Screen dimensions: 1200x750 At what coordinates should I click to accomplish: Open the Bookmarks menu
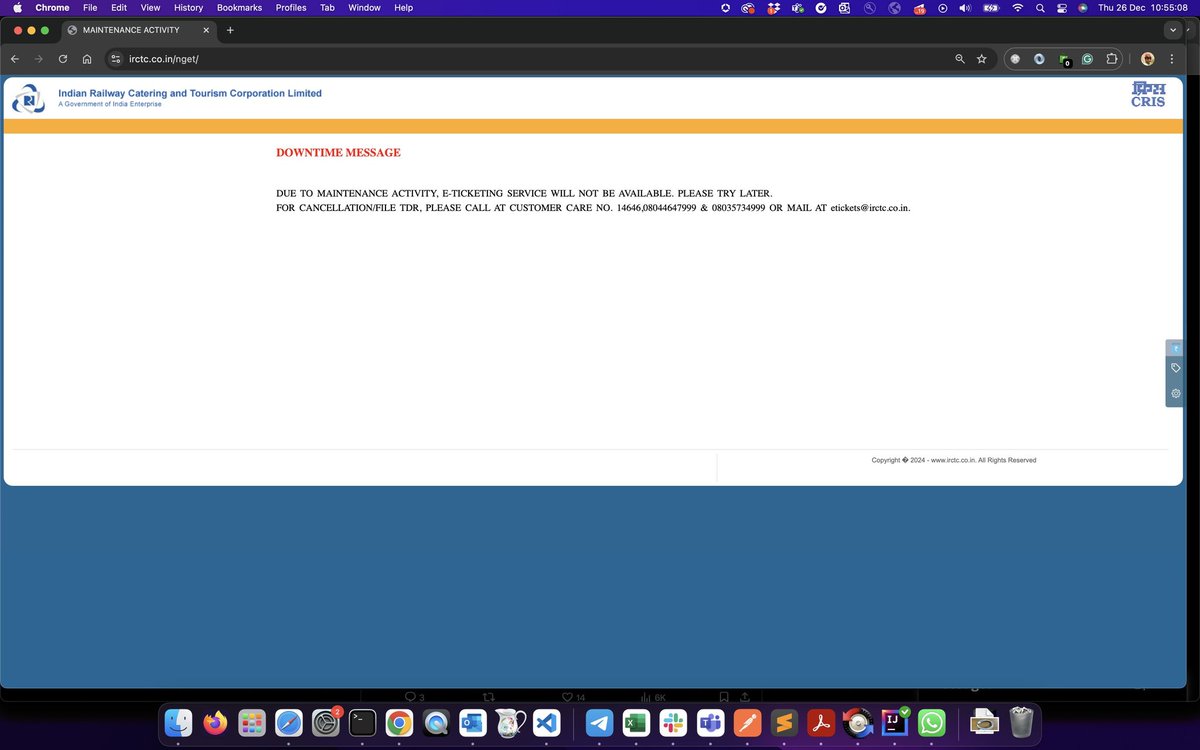pos(239,7)
